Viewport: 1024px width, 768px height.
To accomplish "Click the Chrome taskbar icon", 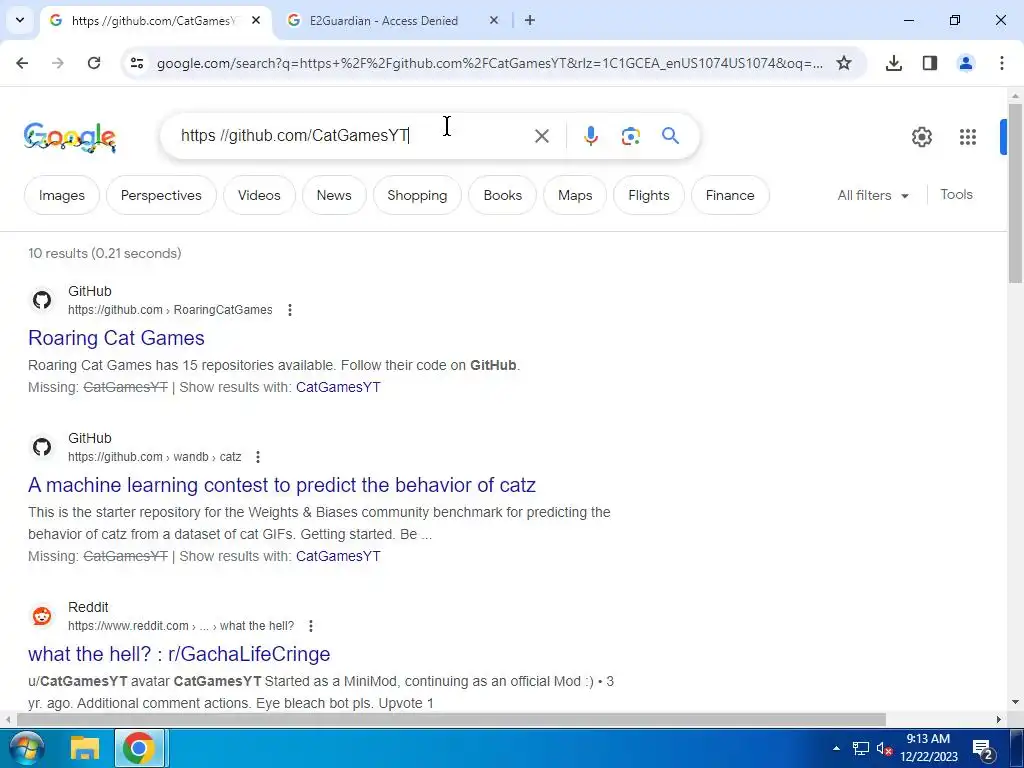I will pyautogui.click(x=138, y=748).
